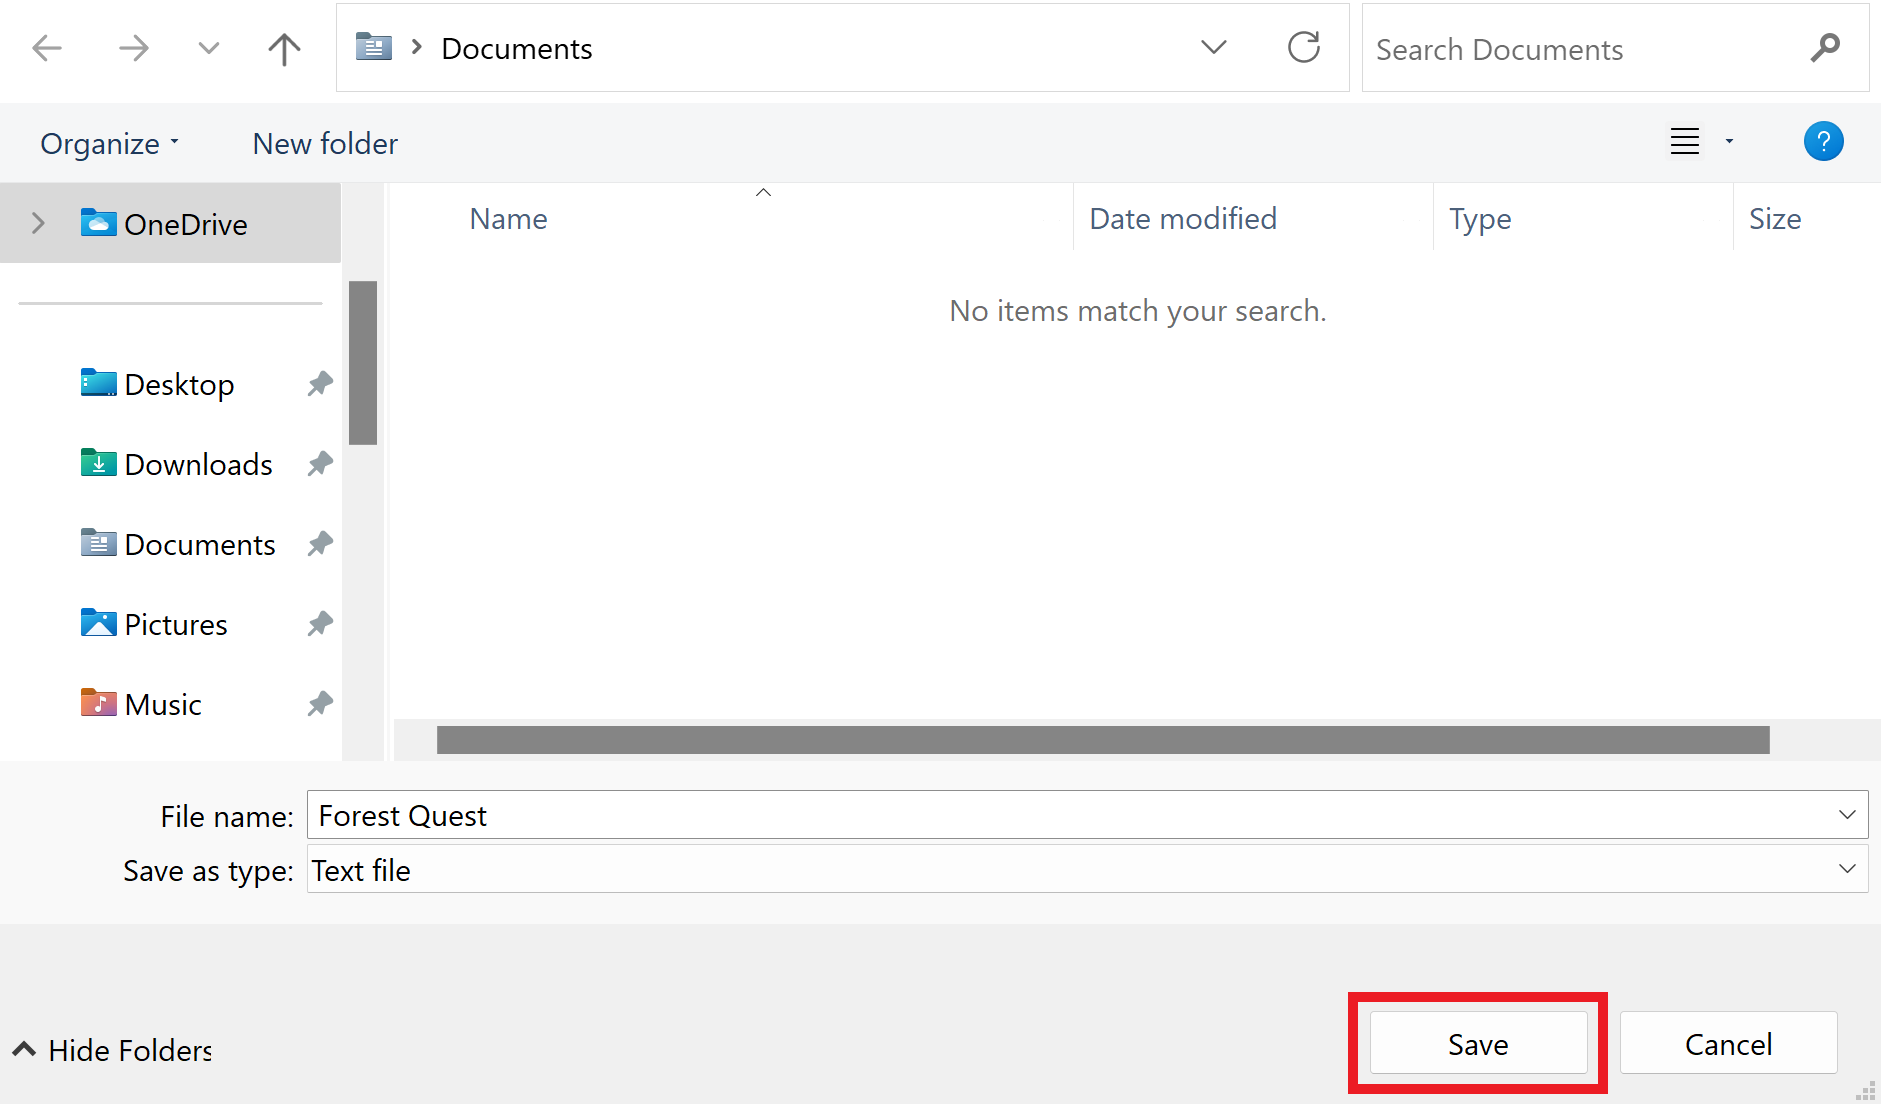Screen dimensions: 1881x1104
Task: Open the Save as type dropdown
Action: click(1847, 869)
